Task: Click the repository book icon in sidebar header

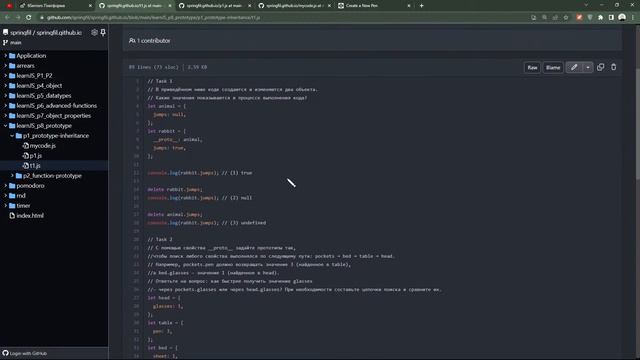Action: [5, 32]
